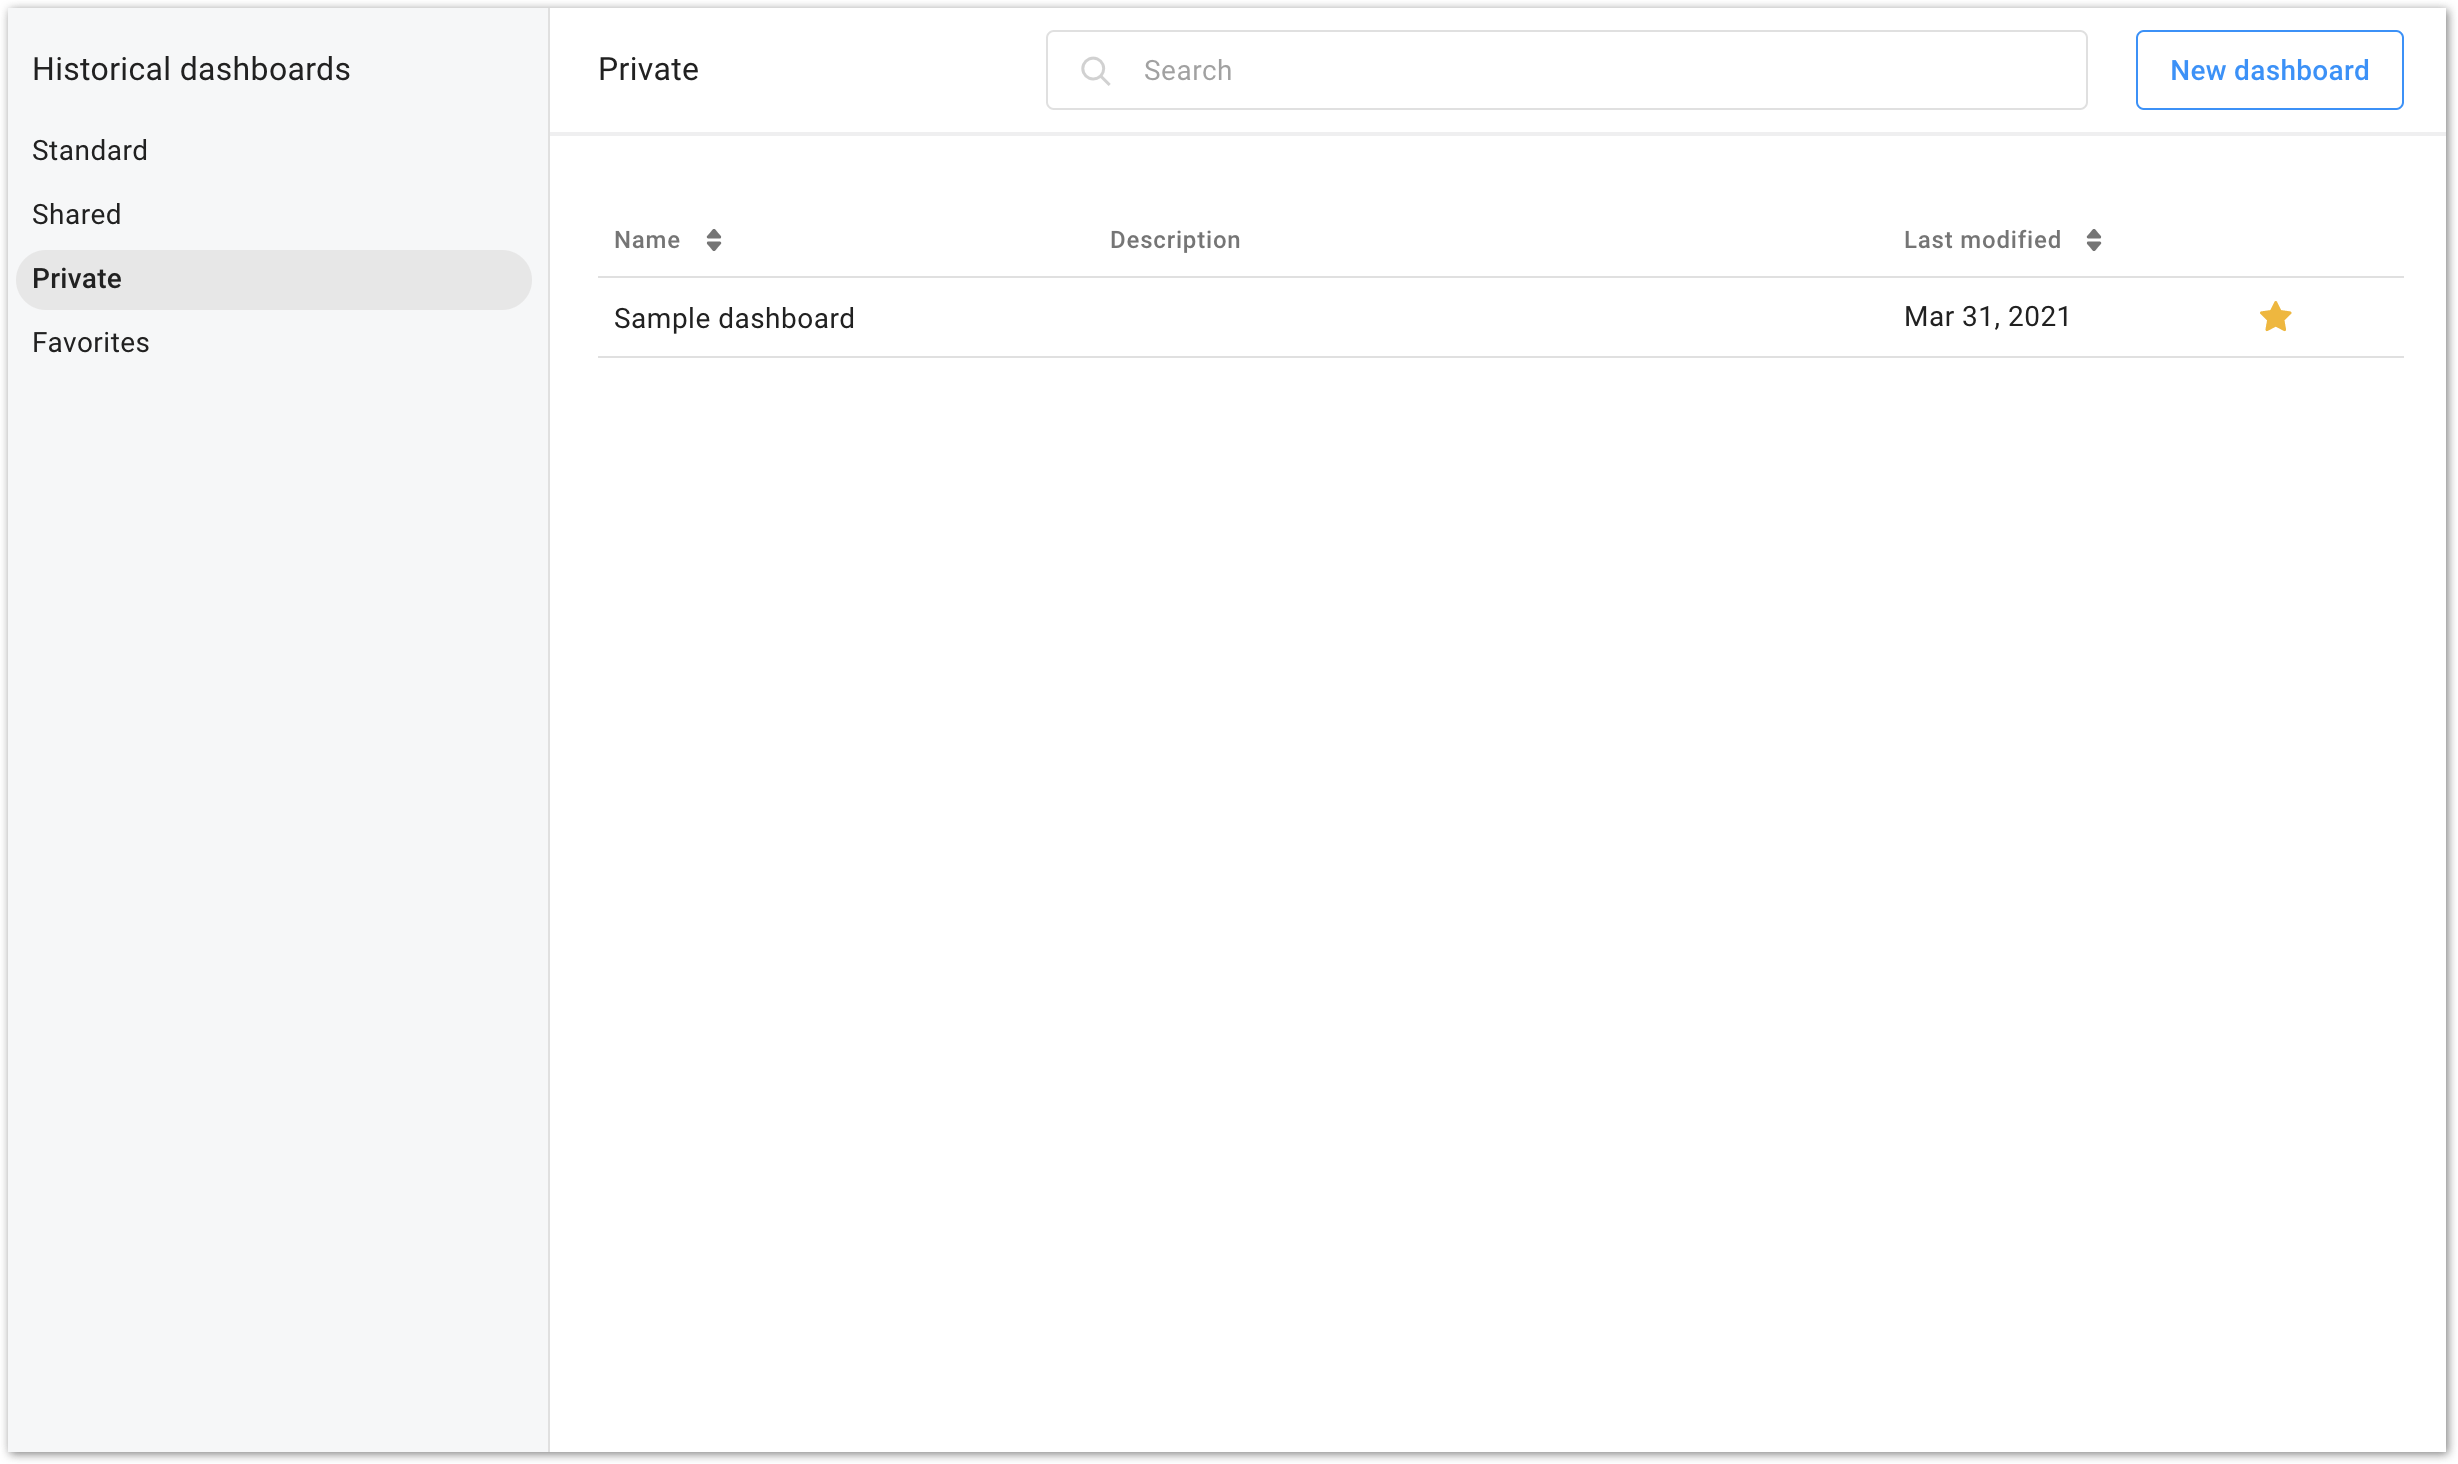Open the Sample dashboard

pos(733,317)
